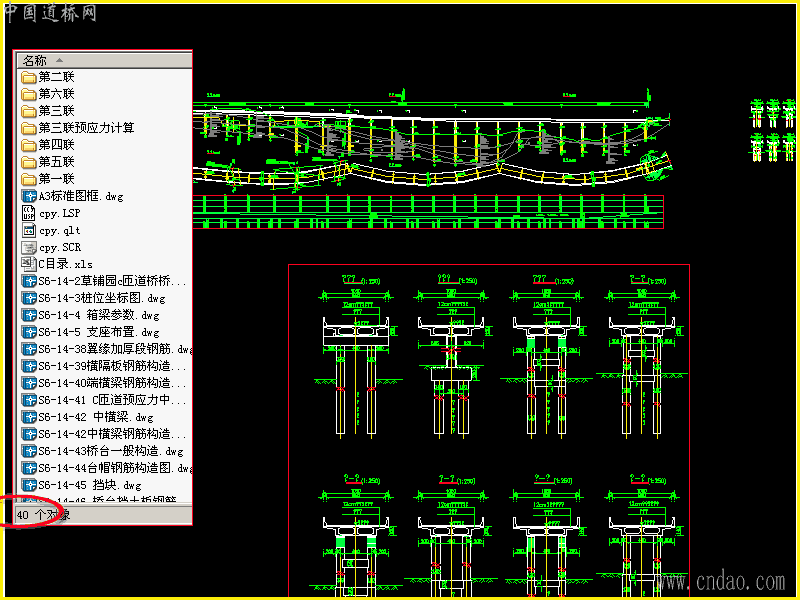Click the 40 个对象 status bar text
This screenshot has height=600, width=800.
click(43, 515)
